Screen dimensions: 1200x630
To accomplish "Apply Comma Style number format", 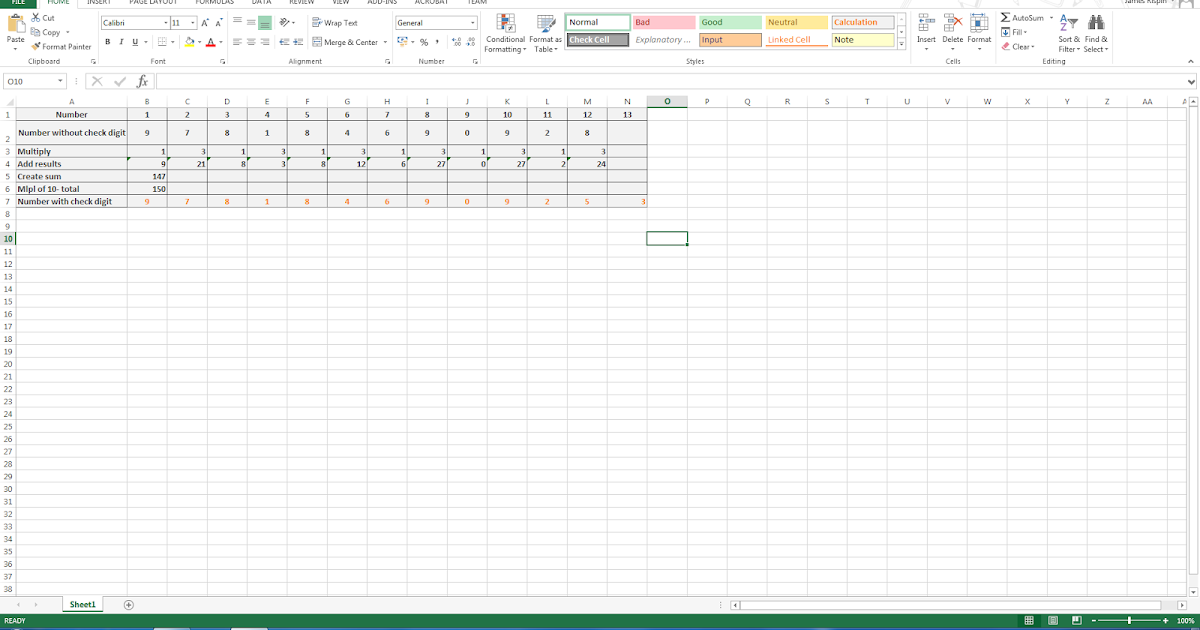I will click(x=437, y=42).
